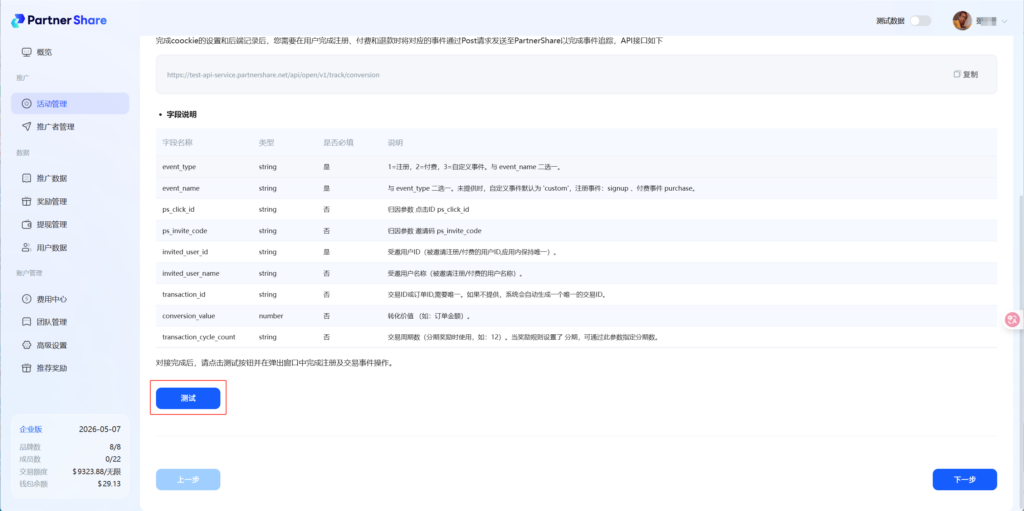Image resolution: width=1024 pixels, height=511 pixels.
Task: Click the 奖励管理 gift icon
Action: (x=26, y=201)
